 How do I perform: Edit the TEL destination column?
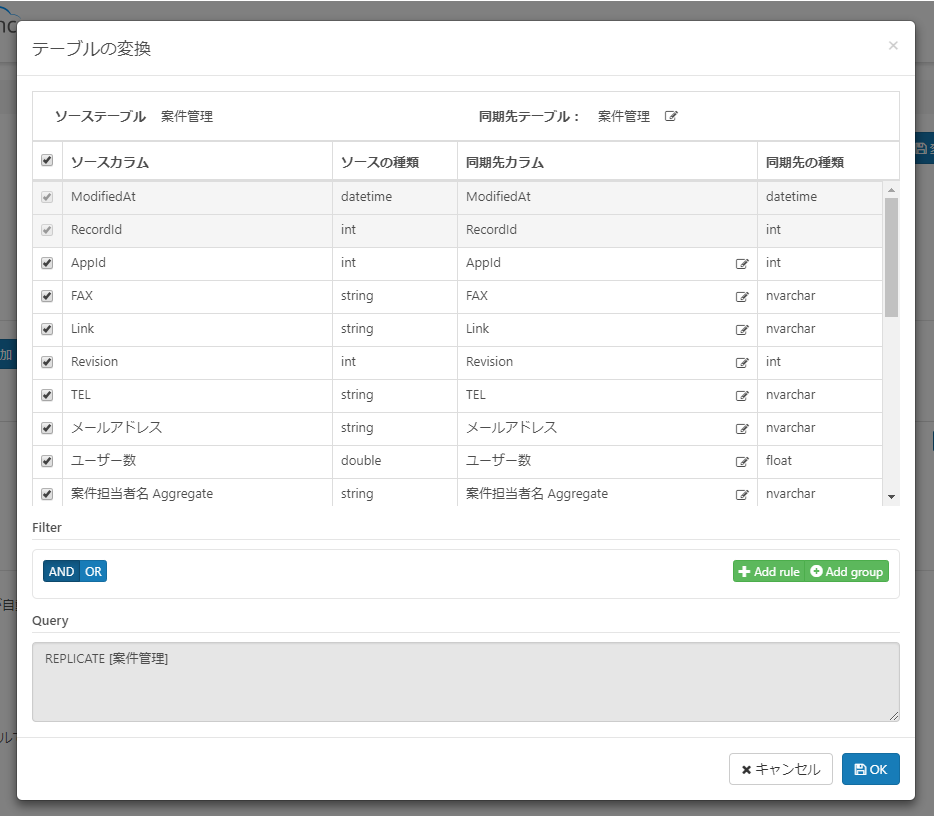(x=742, y=395)
